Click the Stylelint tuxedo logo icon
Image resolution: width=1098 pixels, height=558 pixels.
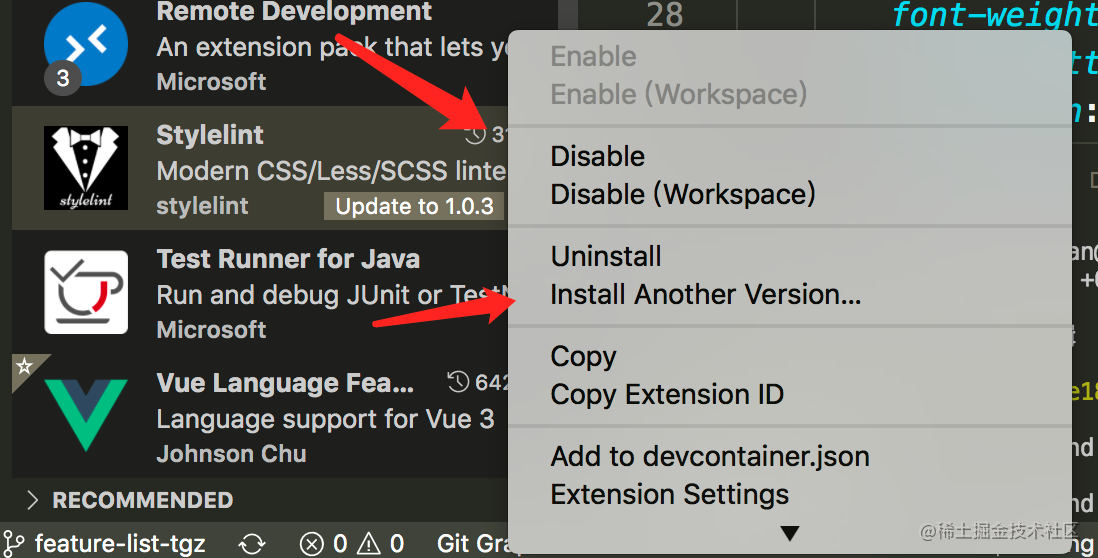pos(85,168)
